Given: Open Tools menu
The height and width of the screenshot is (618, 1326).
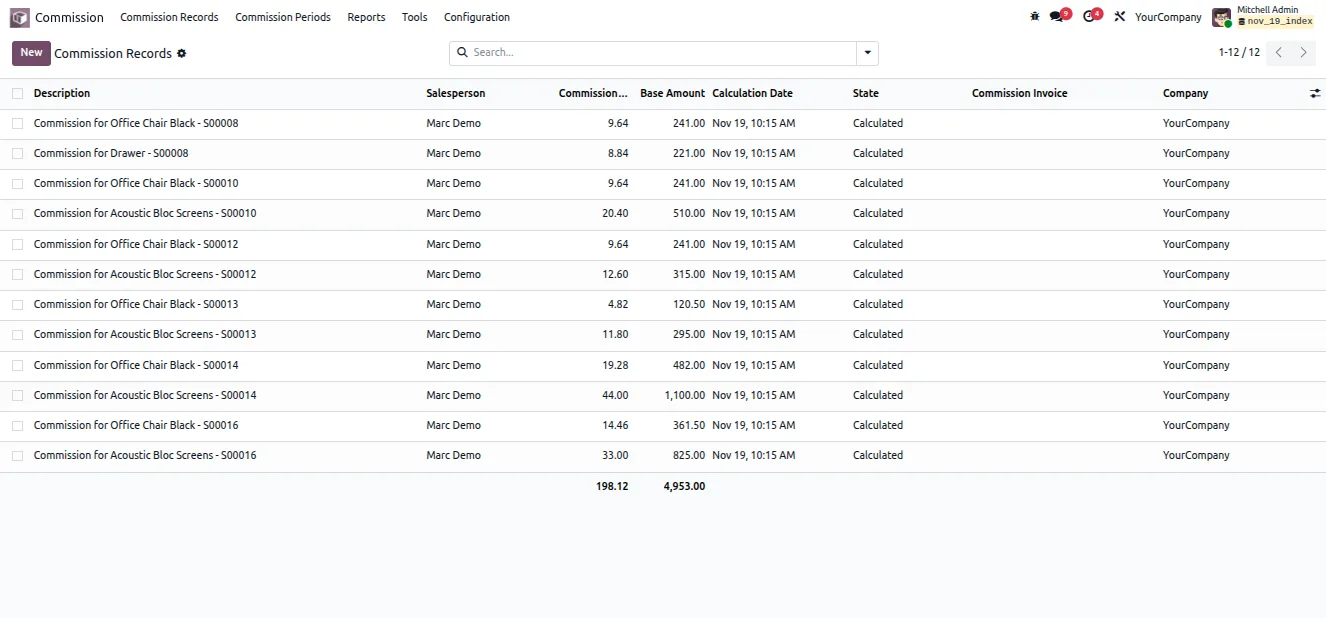Looking at the screenshot, I should pos(414,17).
